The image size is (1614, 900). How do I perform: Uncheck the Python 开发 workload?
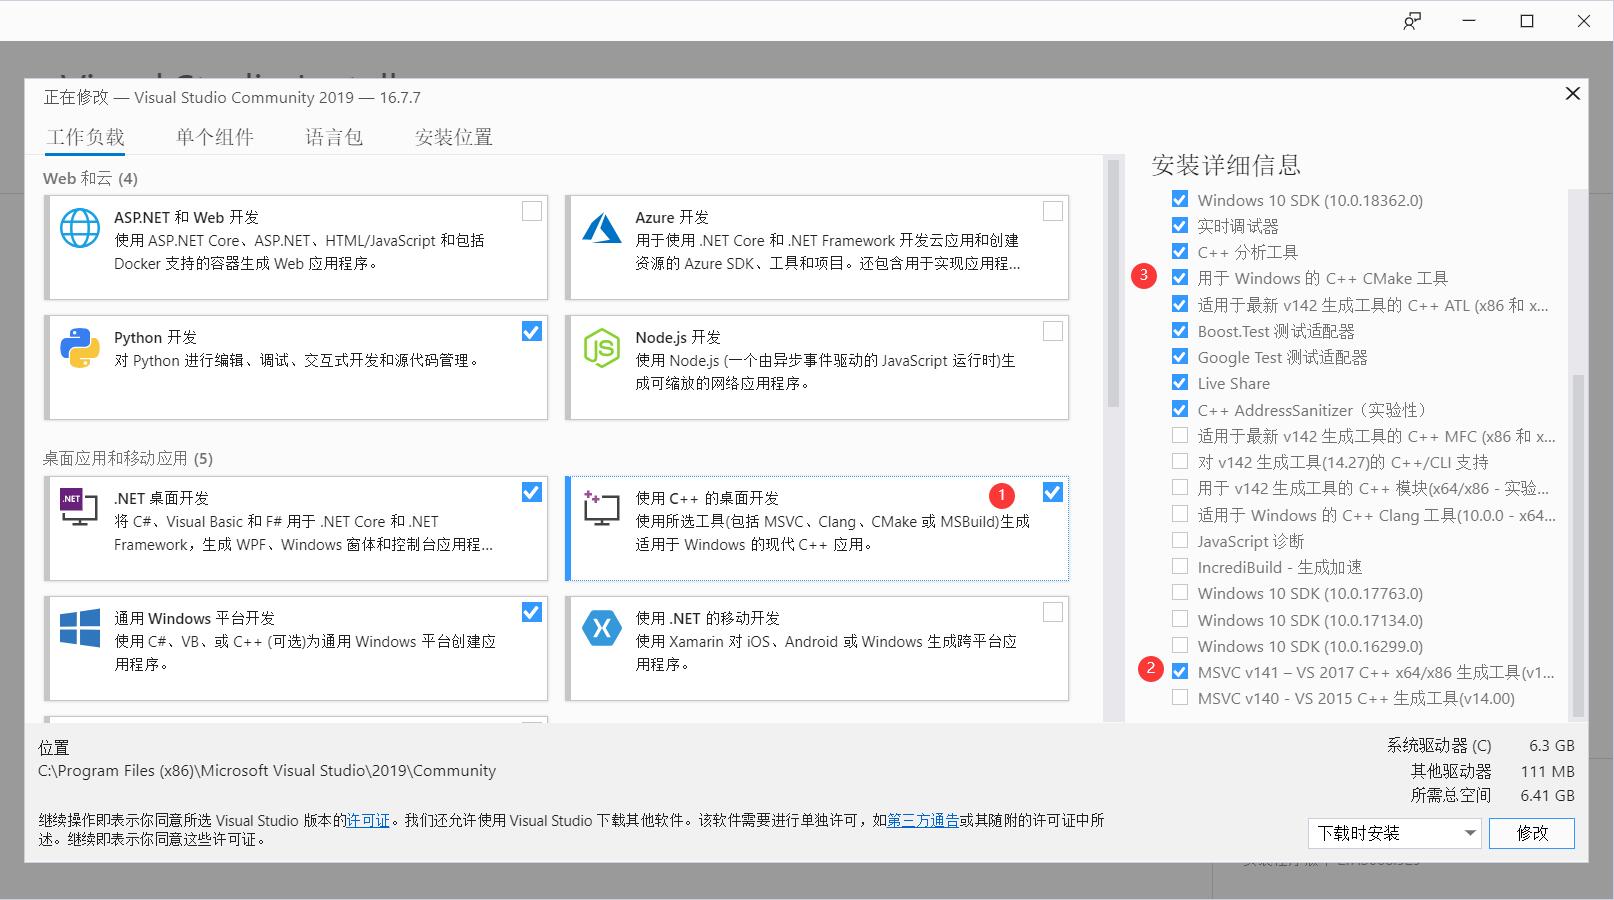(531, 331)
